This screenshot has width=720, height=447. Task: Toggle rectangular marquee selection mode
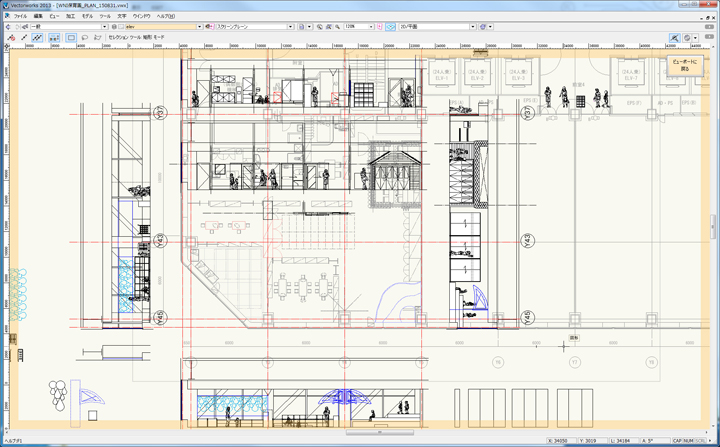click(71, 38)
